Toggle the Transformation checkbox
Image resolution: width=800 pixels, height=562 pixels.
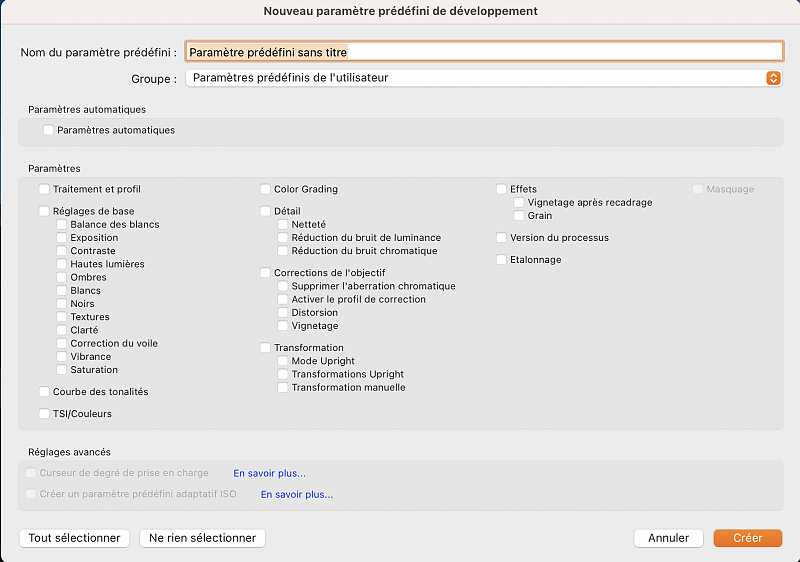265,348
